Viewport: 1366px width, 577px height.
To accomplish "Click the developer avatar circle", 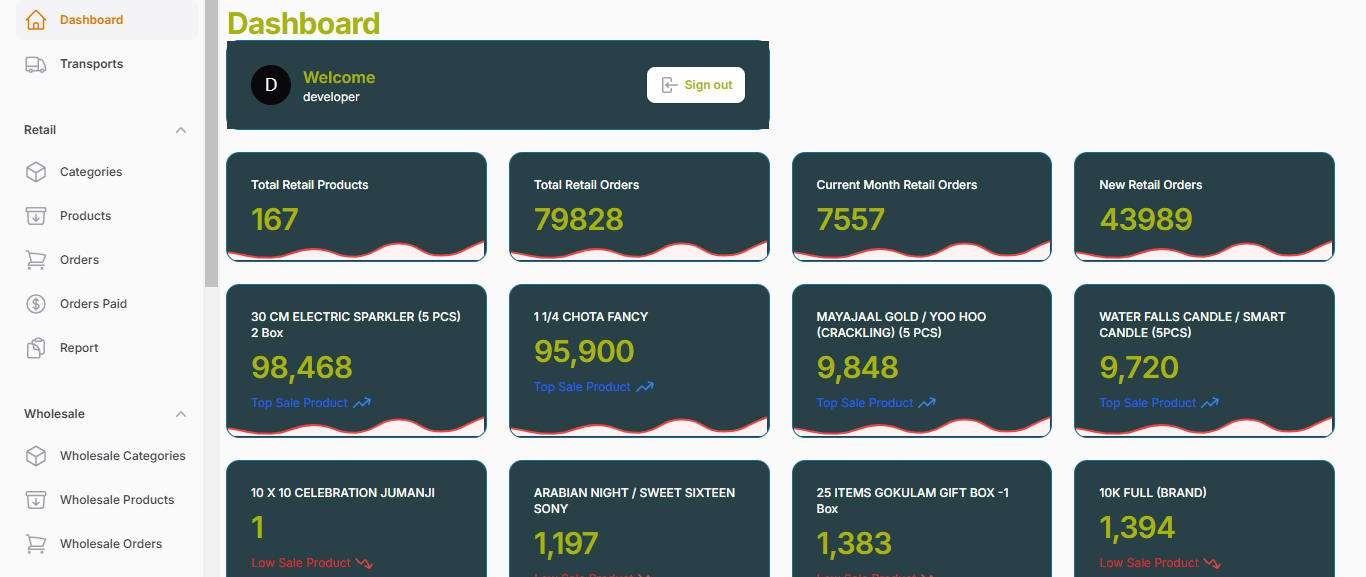I will click(271, 85).
